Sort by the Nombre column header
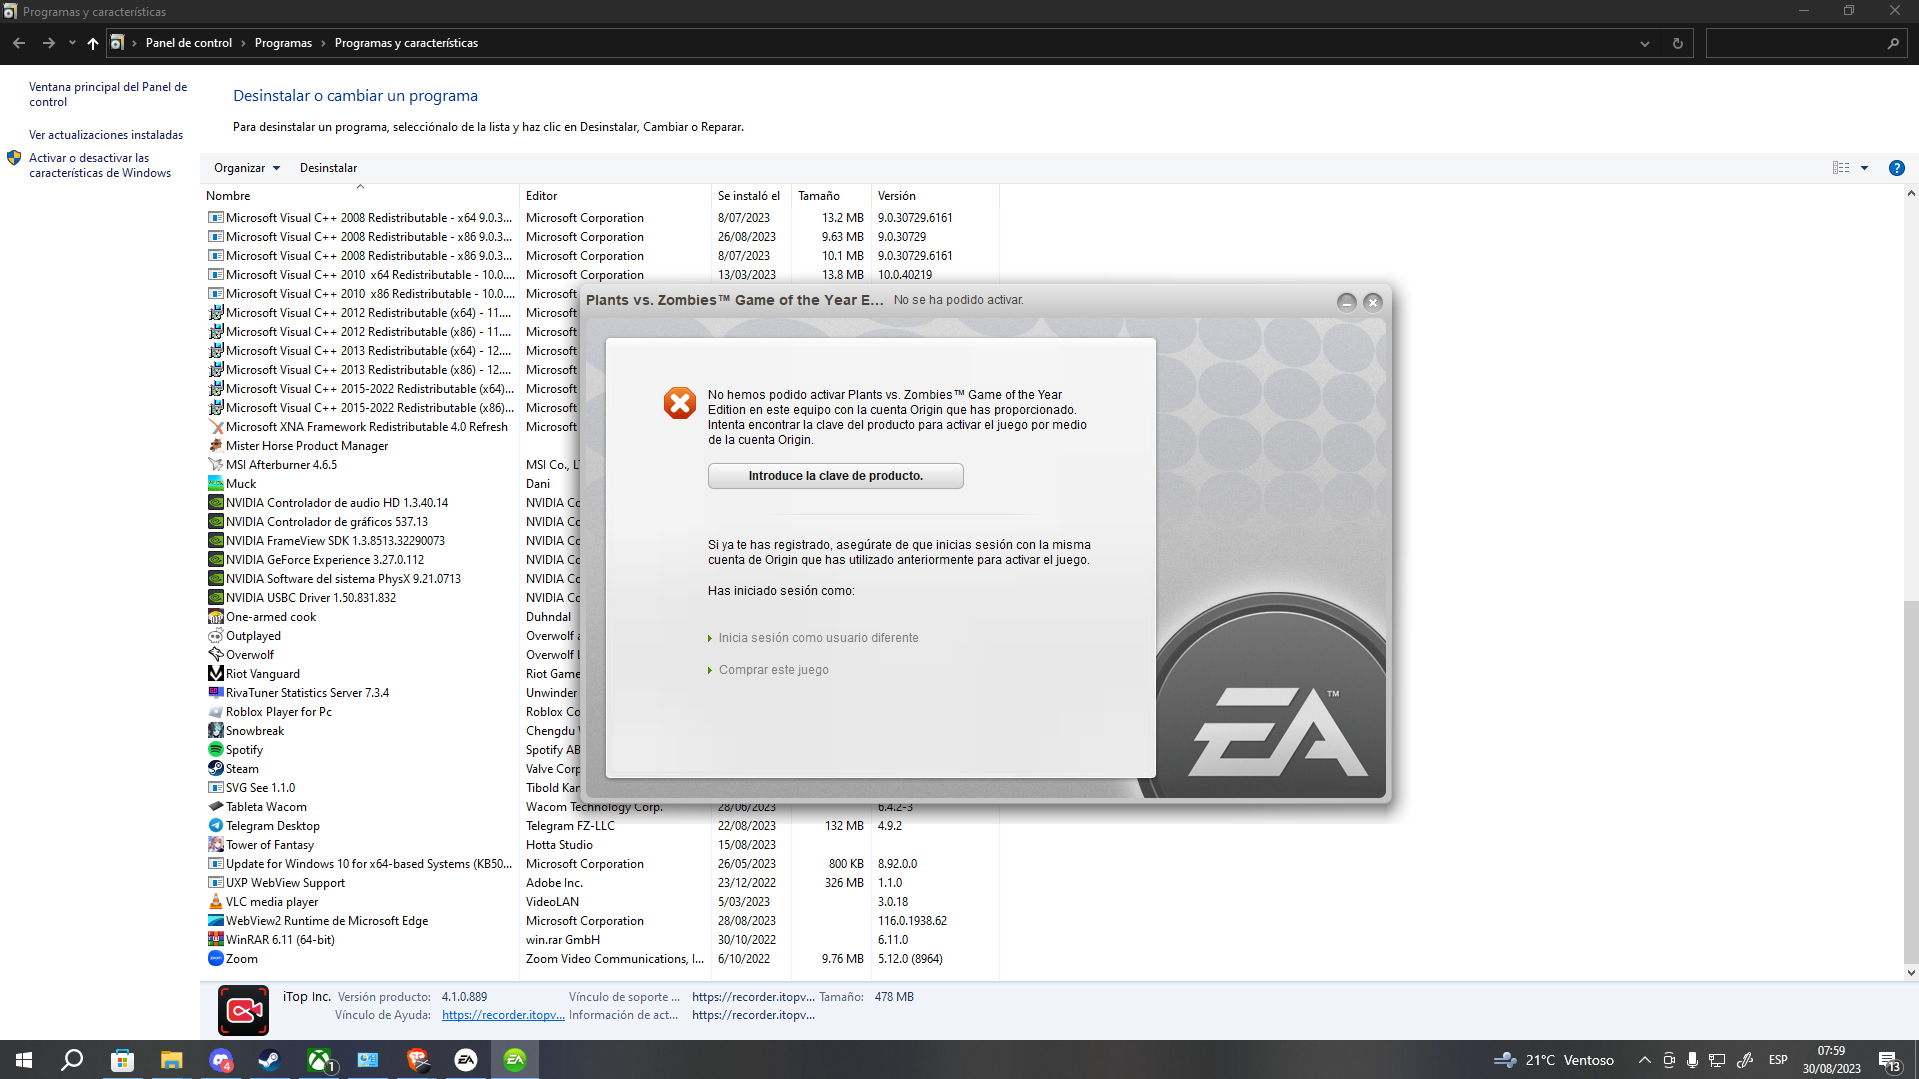 [360, 196]
